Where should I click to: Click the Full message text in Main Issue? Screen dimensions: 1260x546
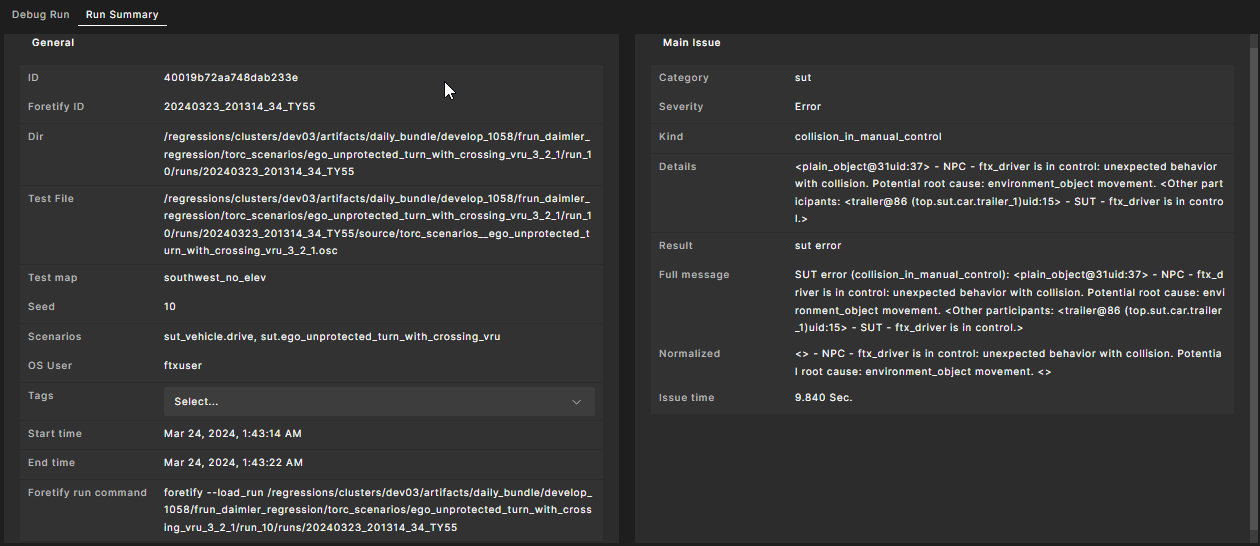1009,301
